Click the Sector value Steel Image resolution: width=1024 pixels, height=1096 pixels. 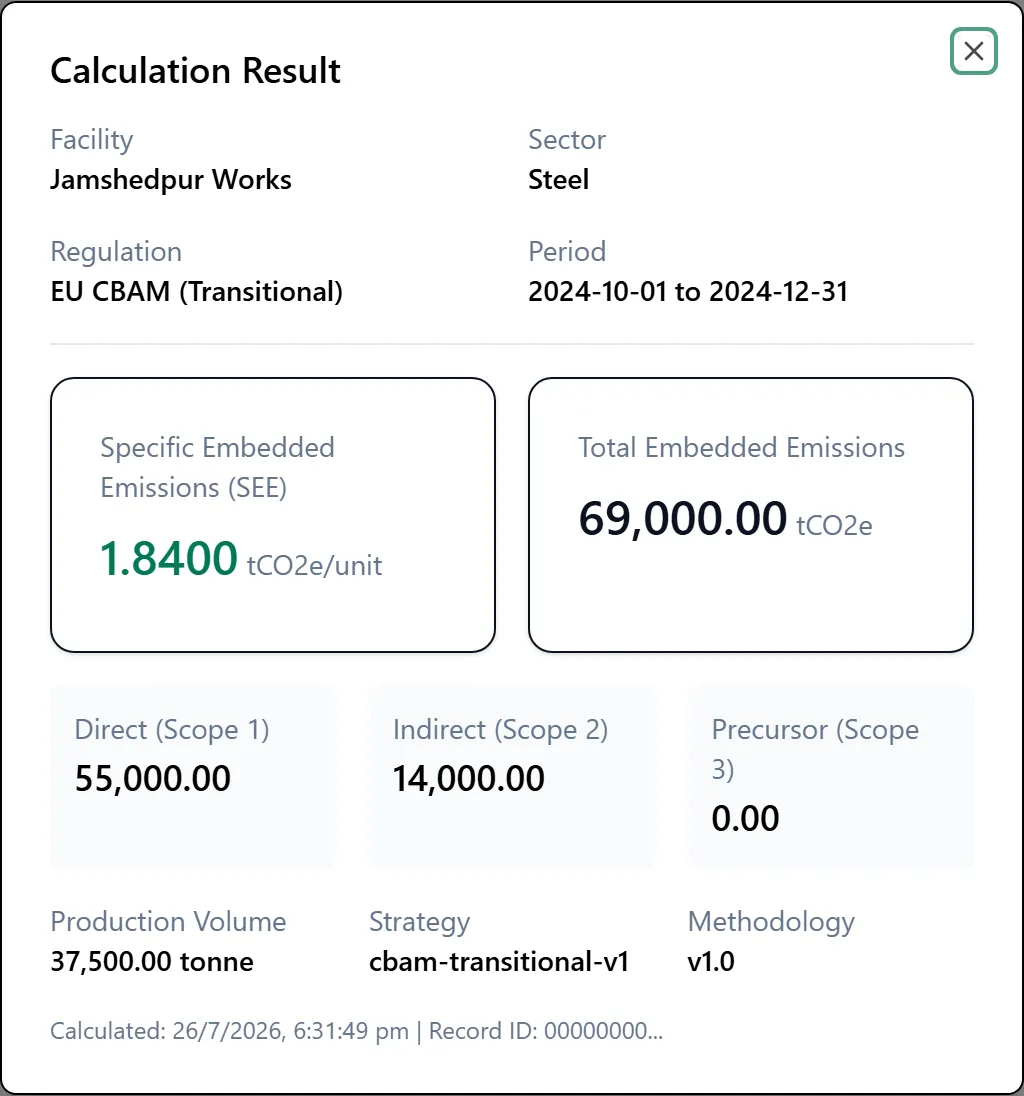click(558, 180)
